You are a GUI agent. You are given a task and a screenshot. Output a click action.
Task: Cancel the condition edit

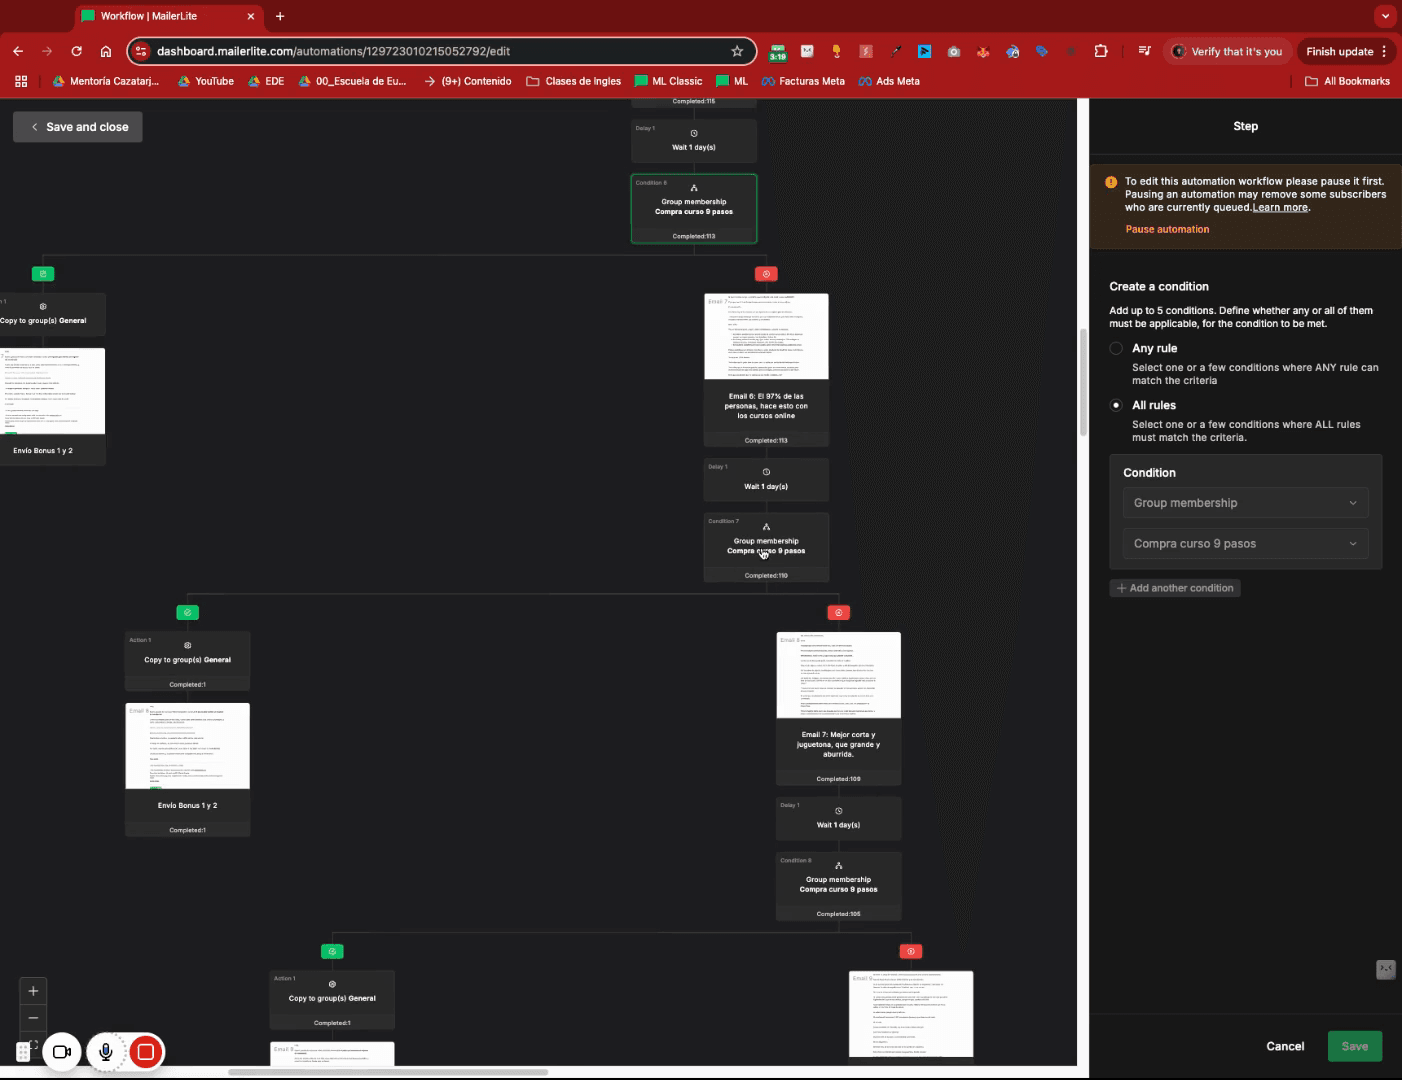(1285, 1046)
